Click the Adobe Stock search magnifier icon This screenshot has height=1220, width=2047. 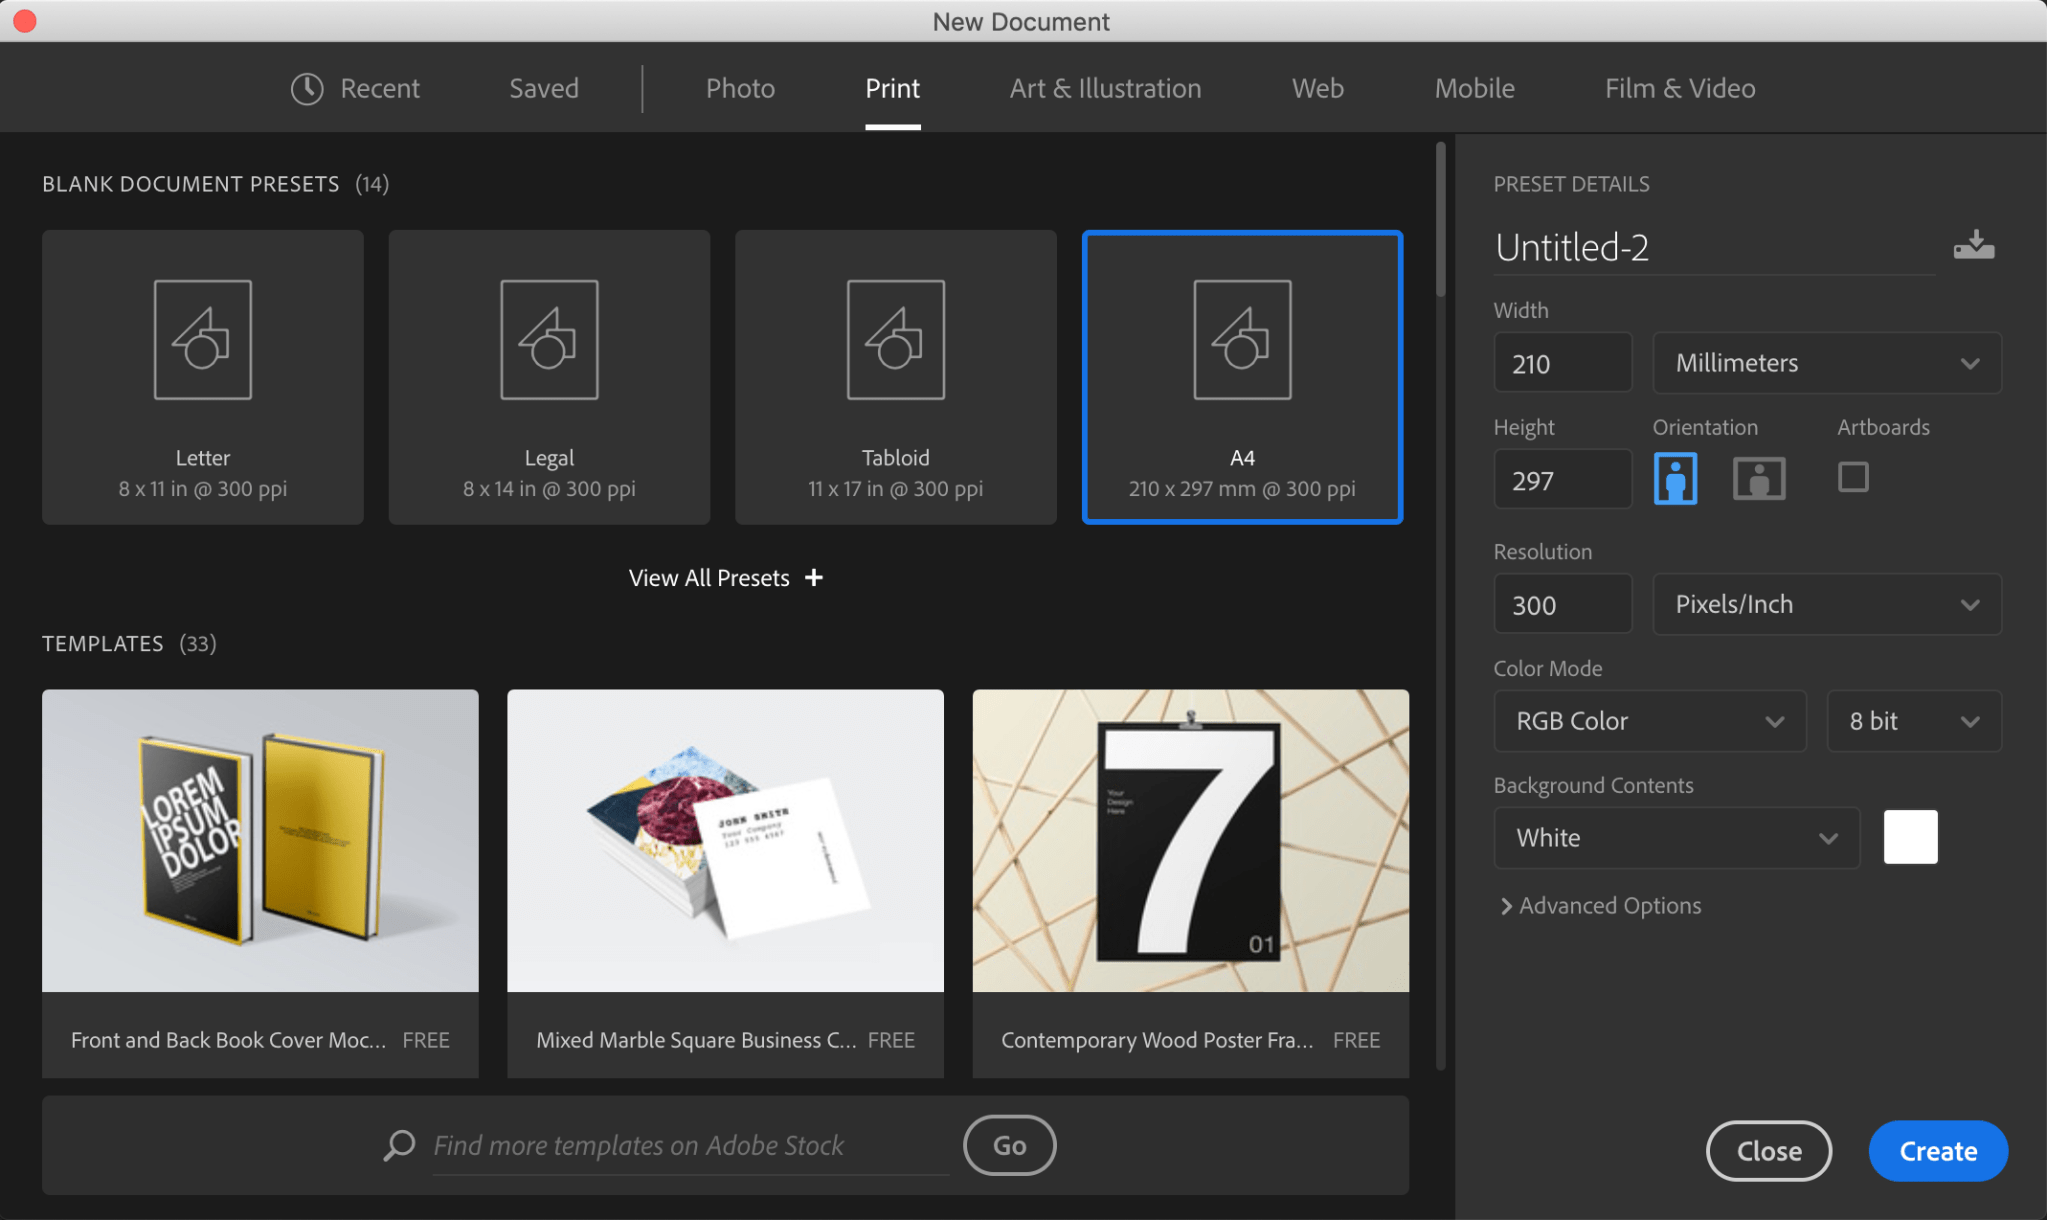[399, 1145]
